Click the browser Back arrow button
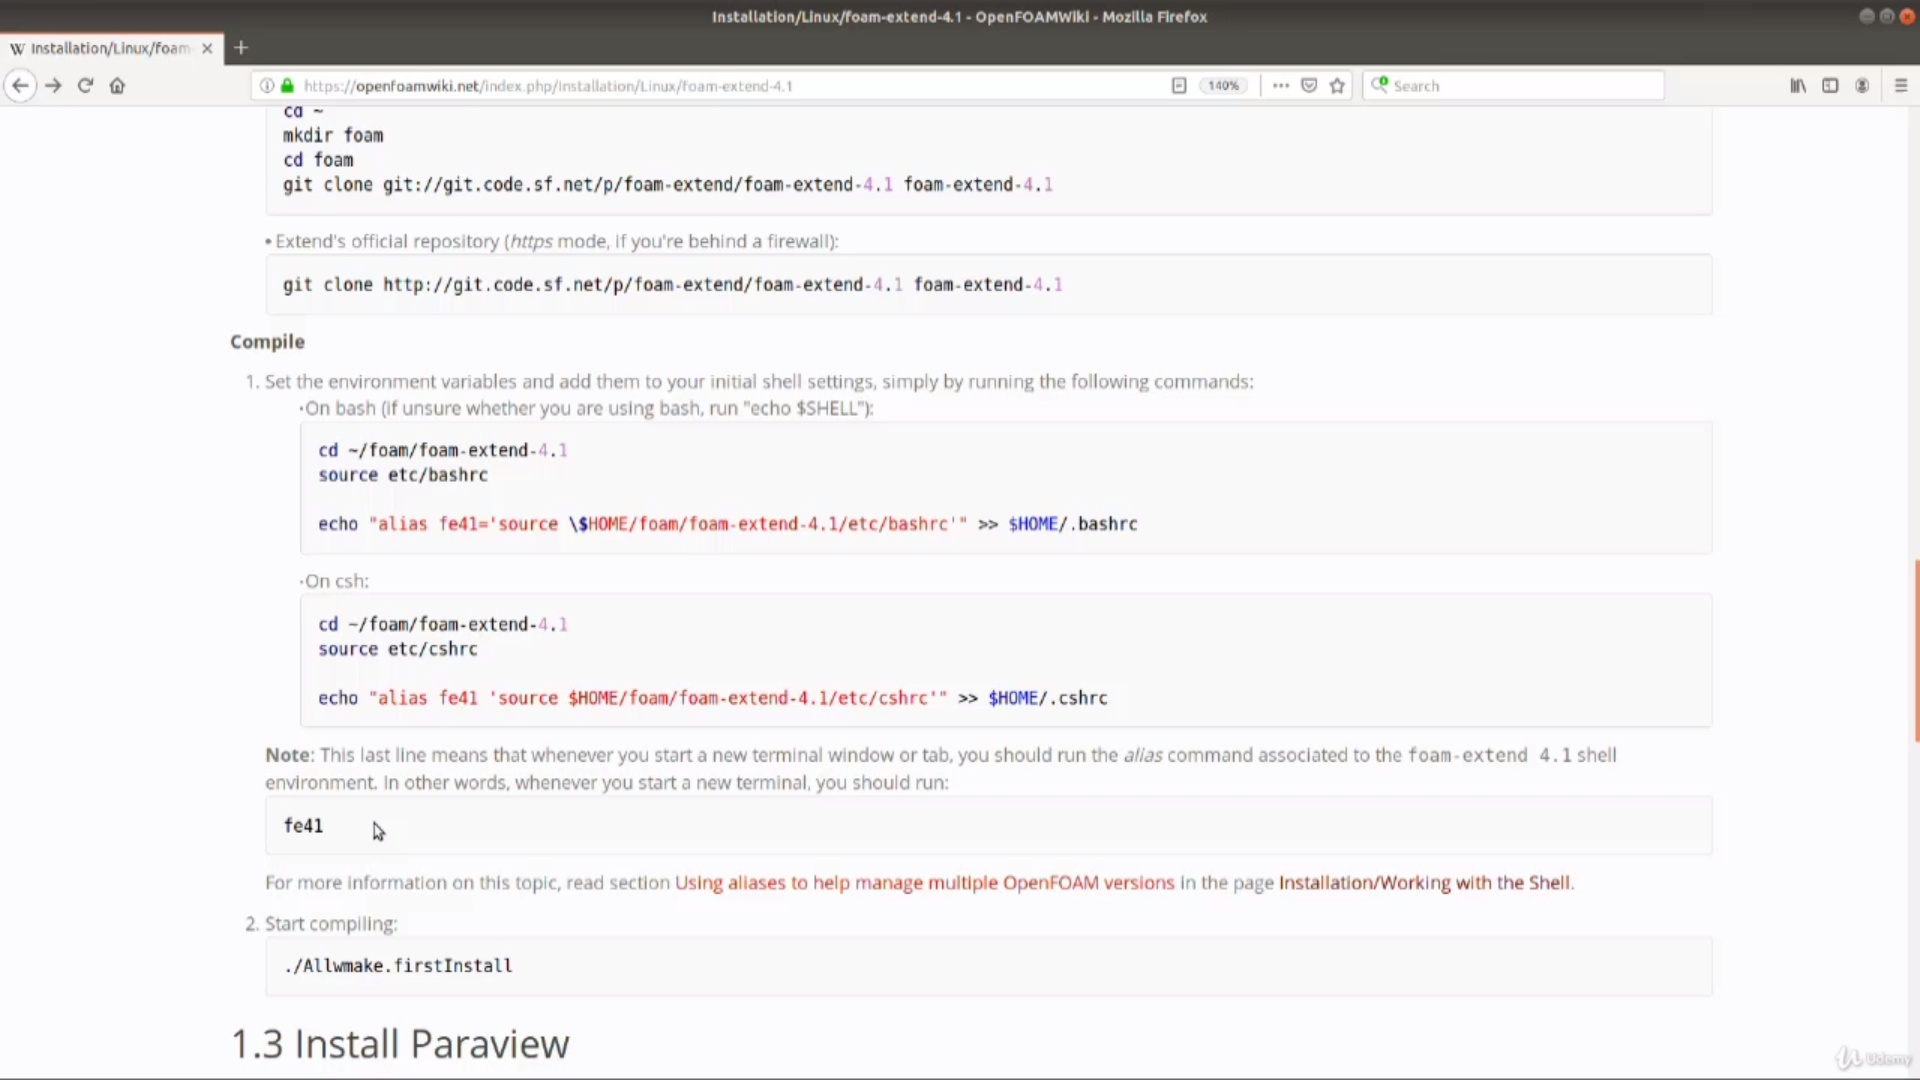The height and width of the screenshot is (1080, 1920). pyautogui.click(x=20, y=86)
